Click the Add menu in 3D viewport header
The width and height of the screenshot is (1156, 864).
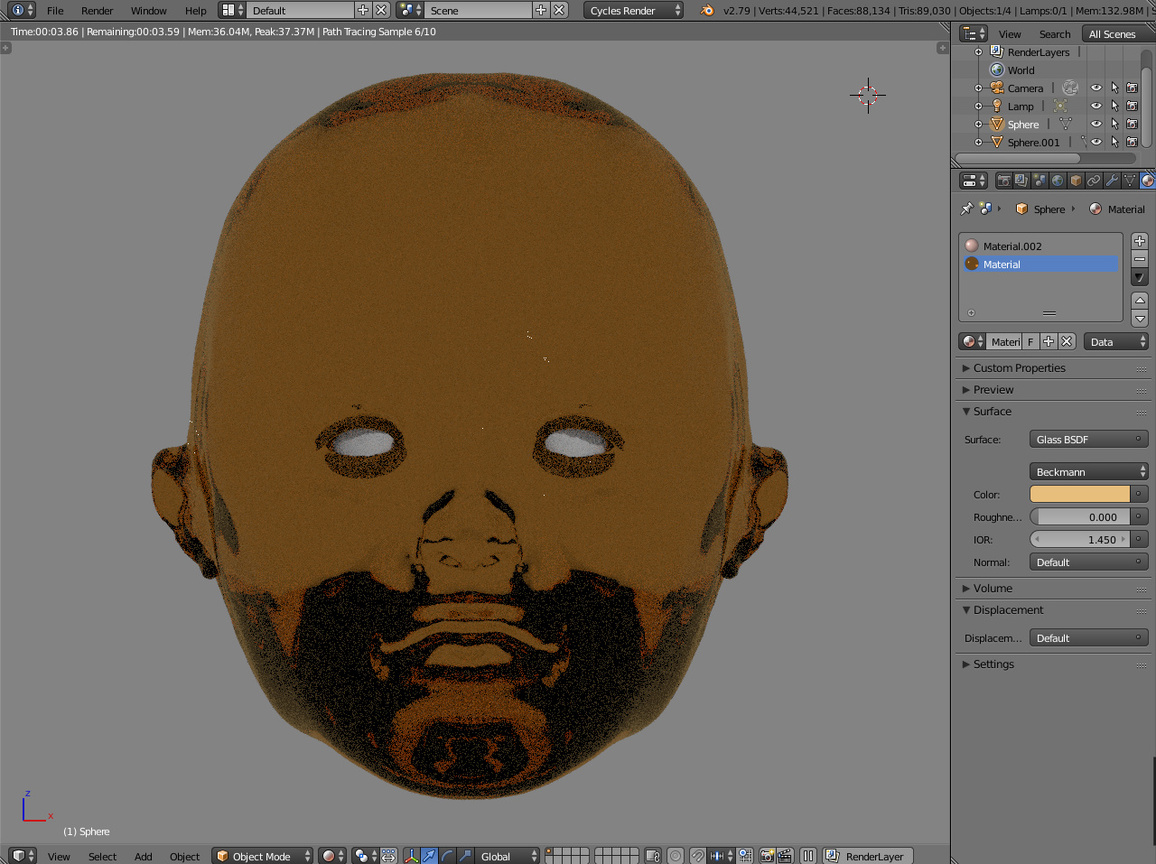143,856
